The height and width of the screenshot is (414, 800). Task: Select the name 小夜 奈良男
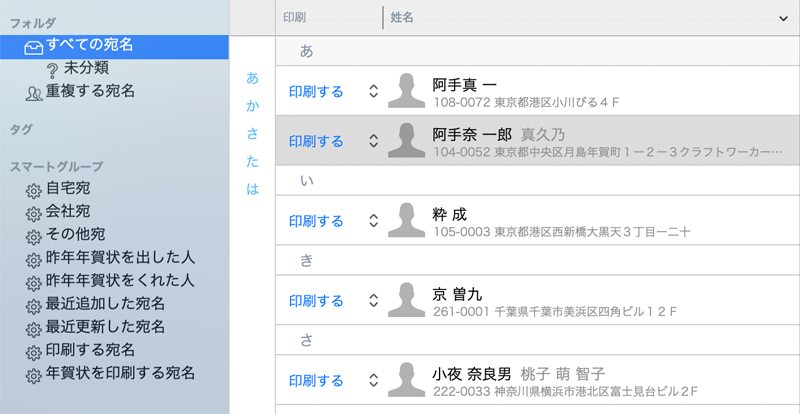(472, 374)
